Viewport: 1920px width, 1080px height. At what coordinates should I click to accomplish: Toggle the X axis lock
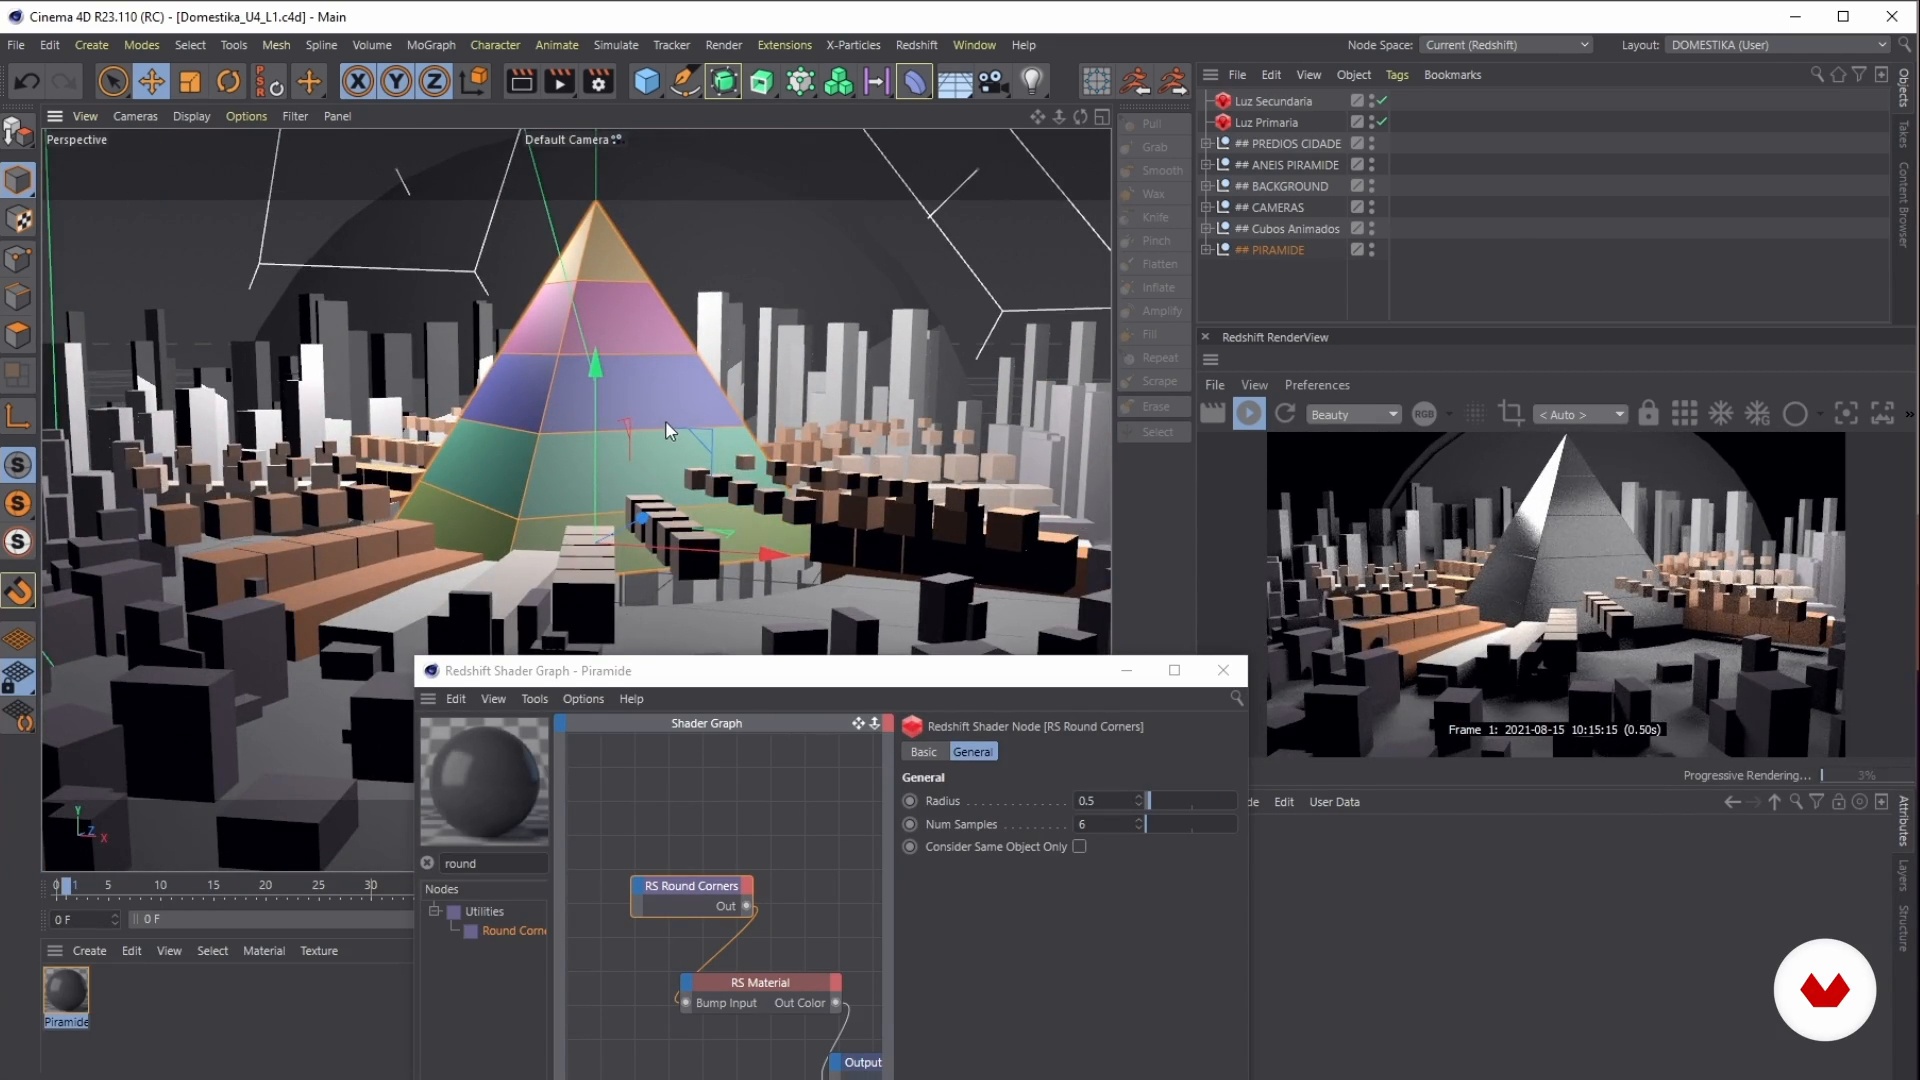(x=357, y=81)
